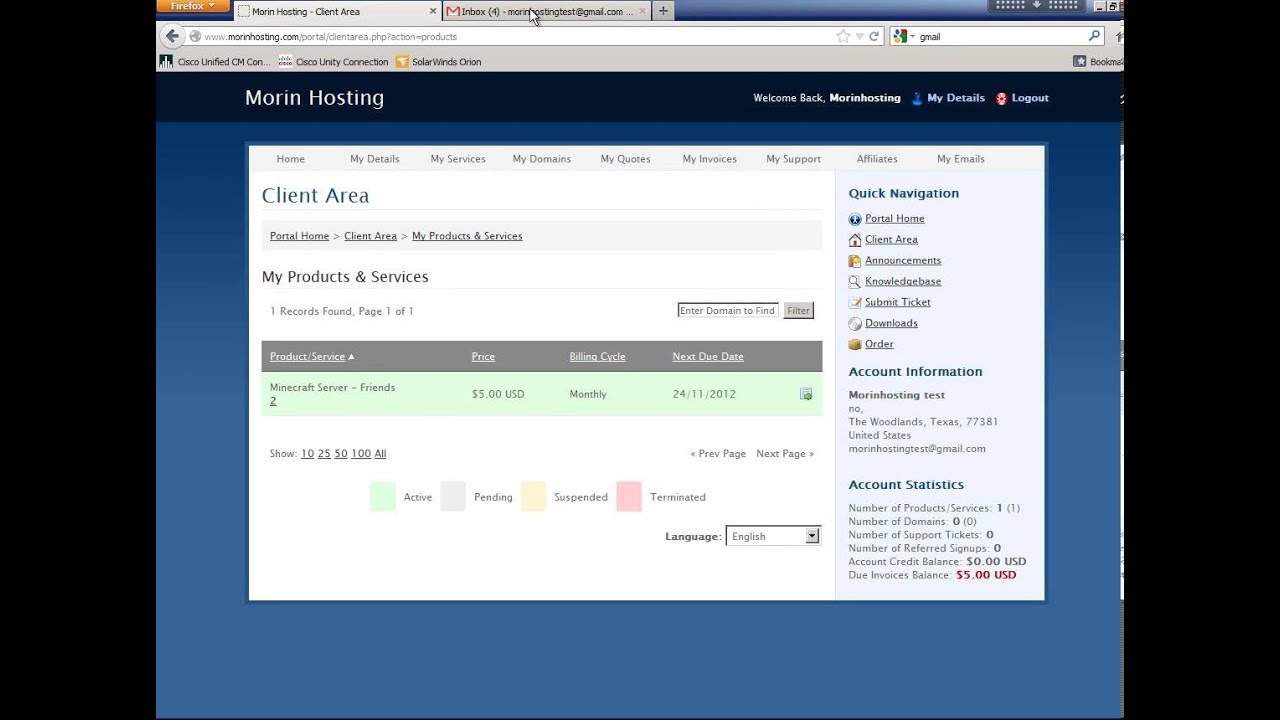Open the Home menu item
The height and width of the screenshot is (720, 1280).
(x=291, y=159)
